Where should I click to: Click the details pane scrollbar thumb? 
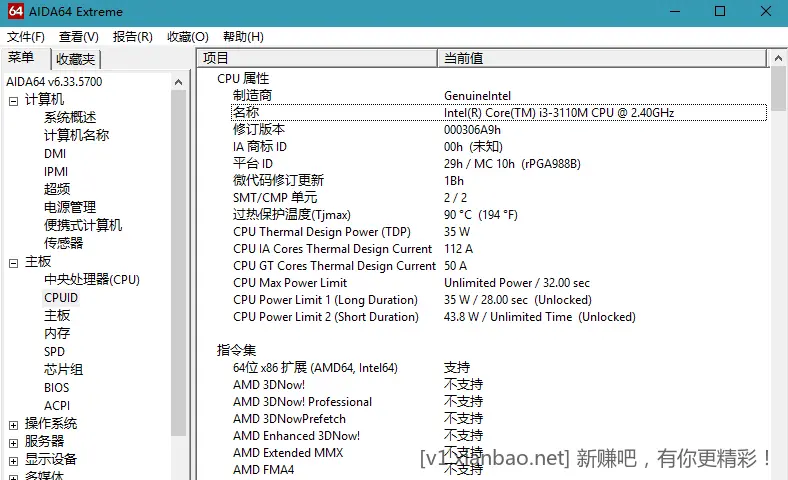pos(778,88)
